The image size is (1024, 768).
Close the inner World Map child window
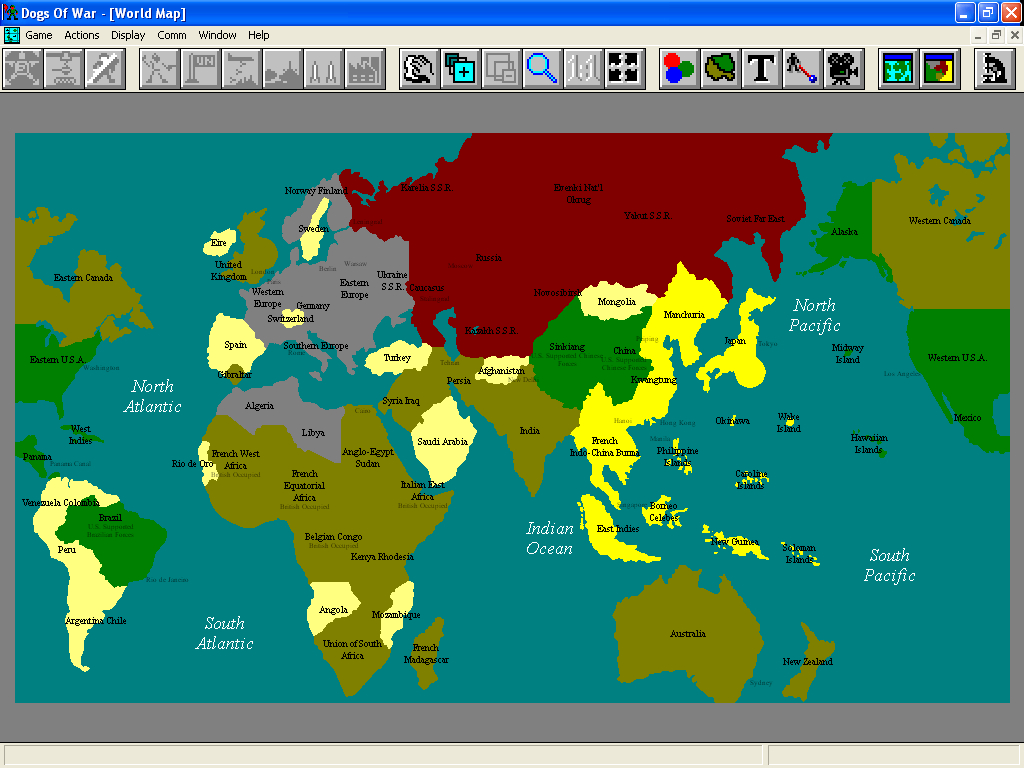point(1015,35)
